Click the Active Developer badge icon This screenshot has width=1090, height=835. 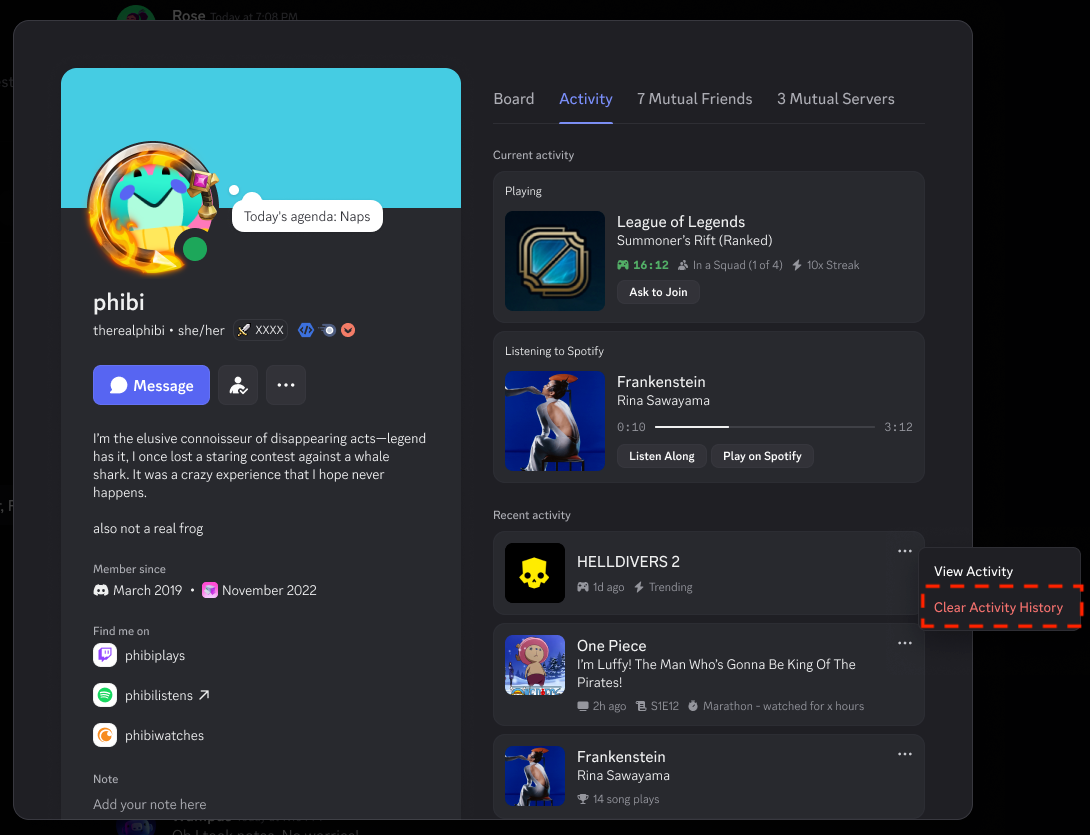click(306, 330)
